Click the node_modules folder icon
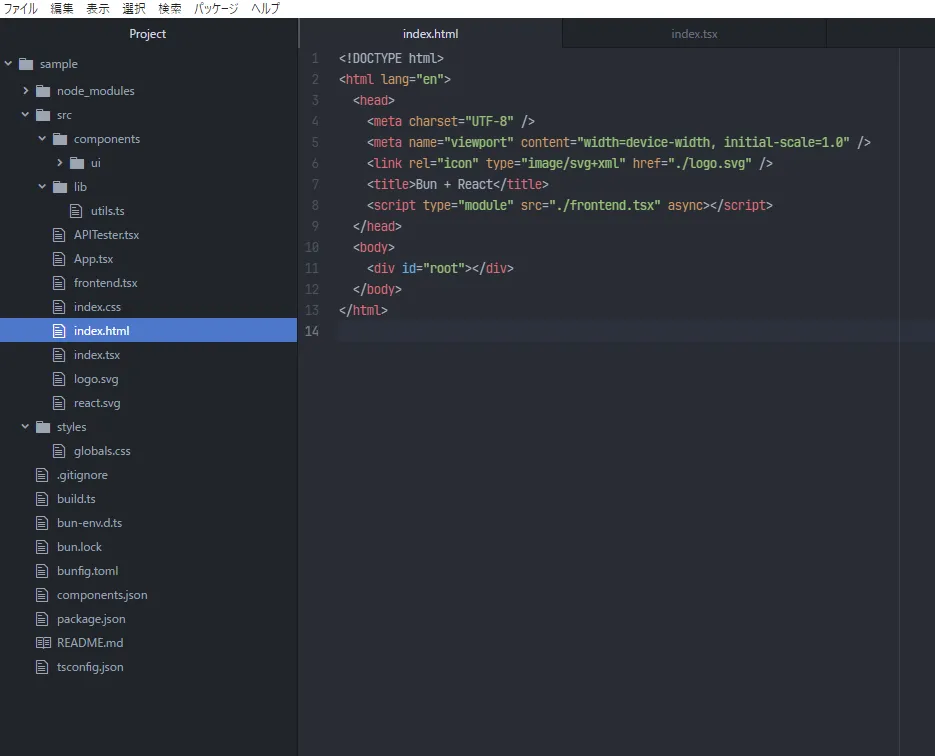935x756 pixels. click(x=43, y=91)
